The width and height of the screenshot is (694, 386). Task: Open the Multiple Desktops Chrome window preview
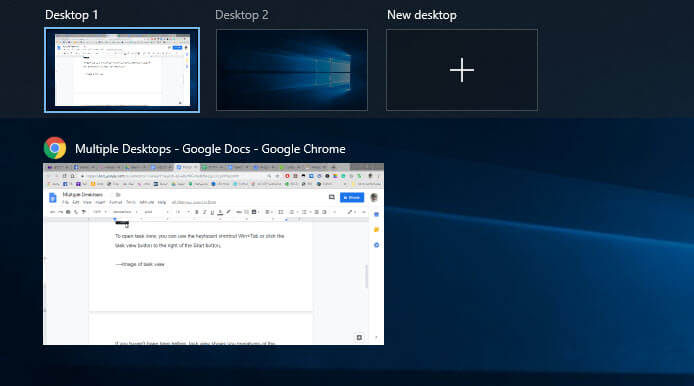pyautogui.click(x=213, y=254)
